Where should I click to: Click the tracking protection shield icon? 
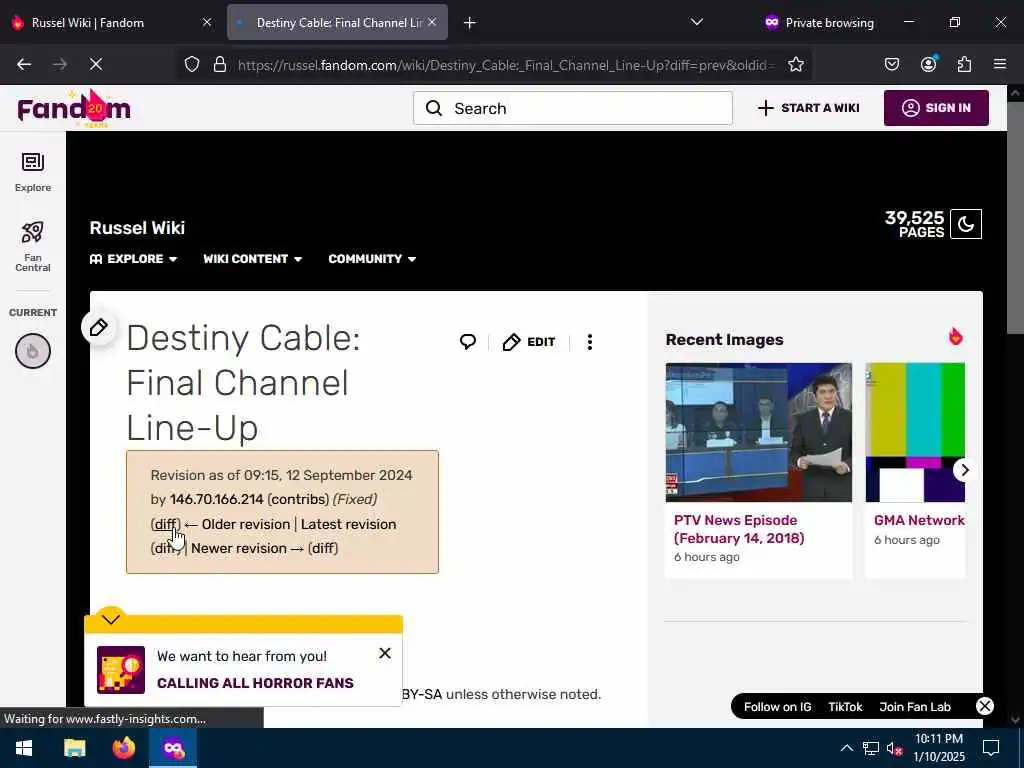coord(191,64)
